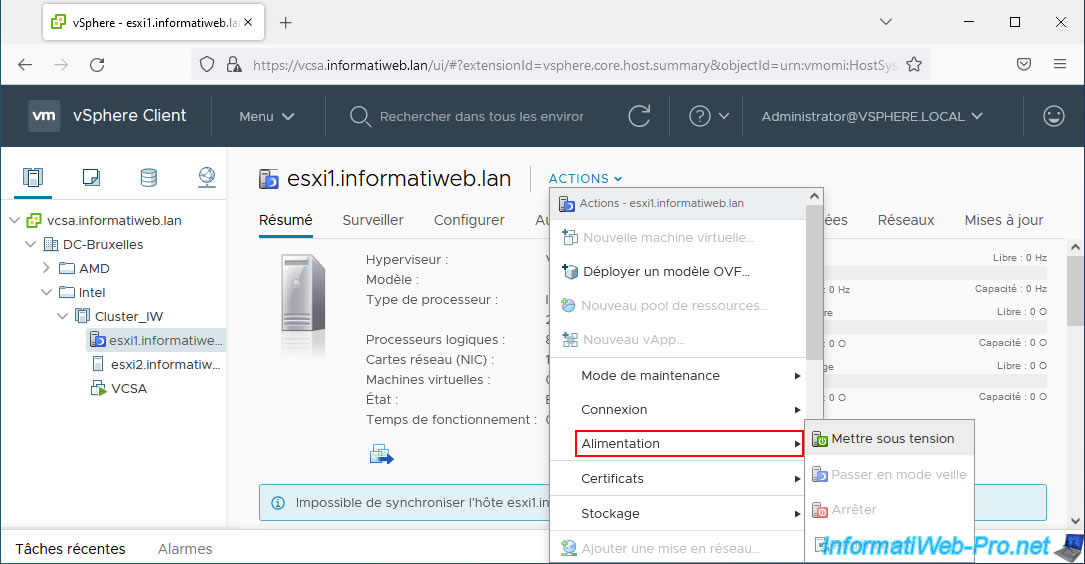
Task: Switch to the Mises à jour tab
Action: click(1004, 220)
